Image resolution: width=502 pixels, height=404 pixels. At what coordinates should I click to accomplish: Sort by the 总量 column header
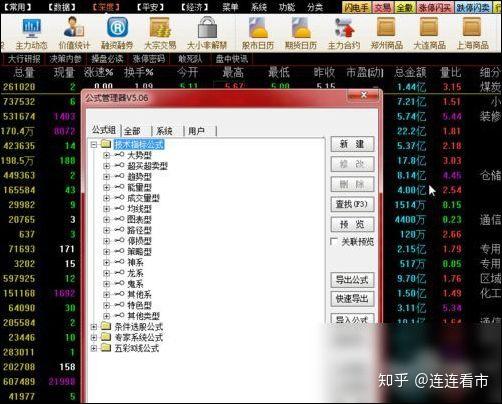point(24,72)
